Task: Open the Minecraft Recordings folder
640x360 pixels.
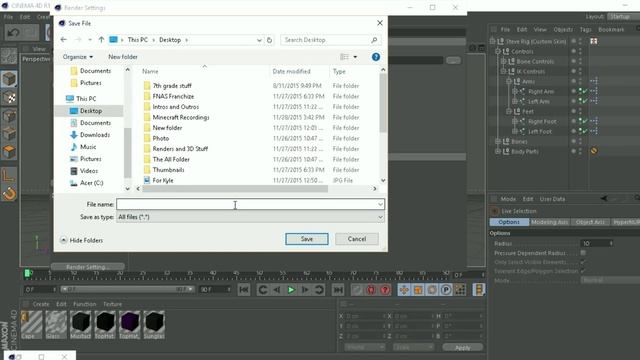Action: [x=181, y=118]
